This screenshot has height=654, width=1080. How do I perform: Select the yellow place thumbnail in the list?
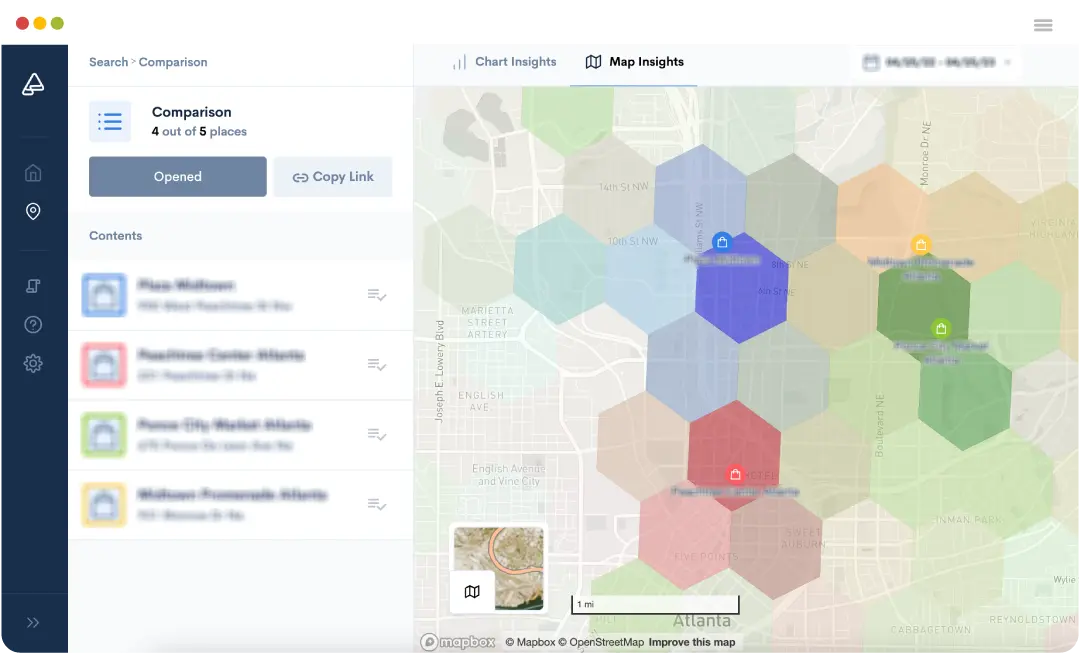(x=104, y=505)
